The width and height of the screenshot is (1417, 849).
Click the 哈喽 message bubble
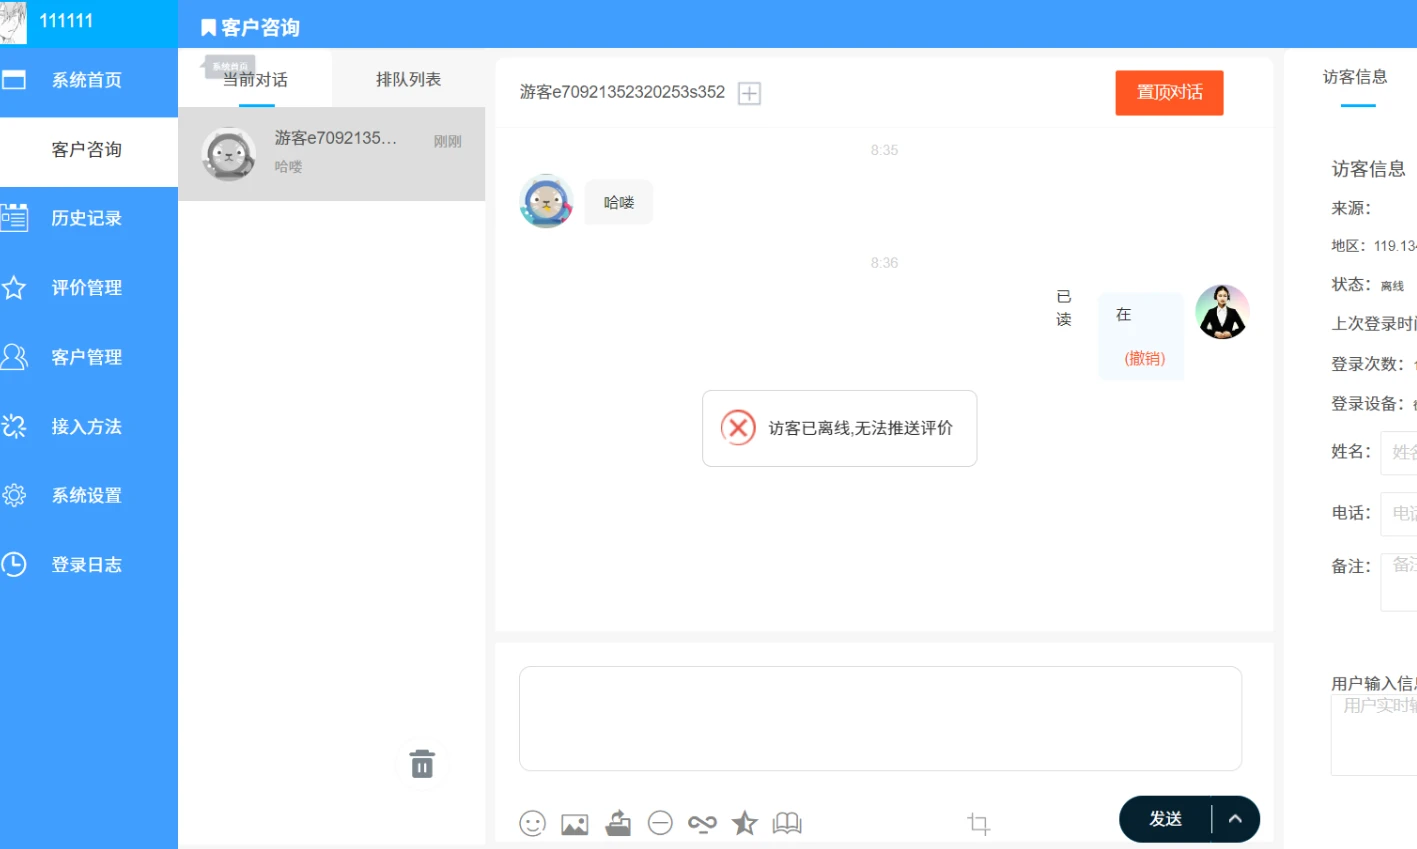coord(619,202)
